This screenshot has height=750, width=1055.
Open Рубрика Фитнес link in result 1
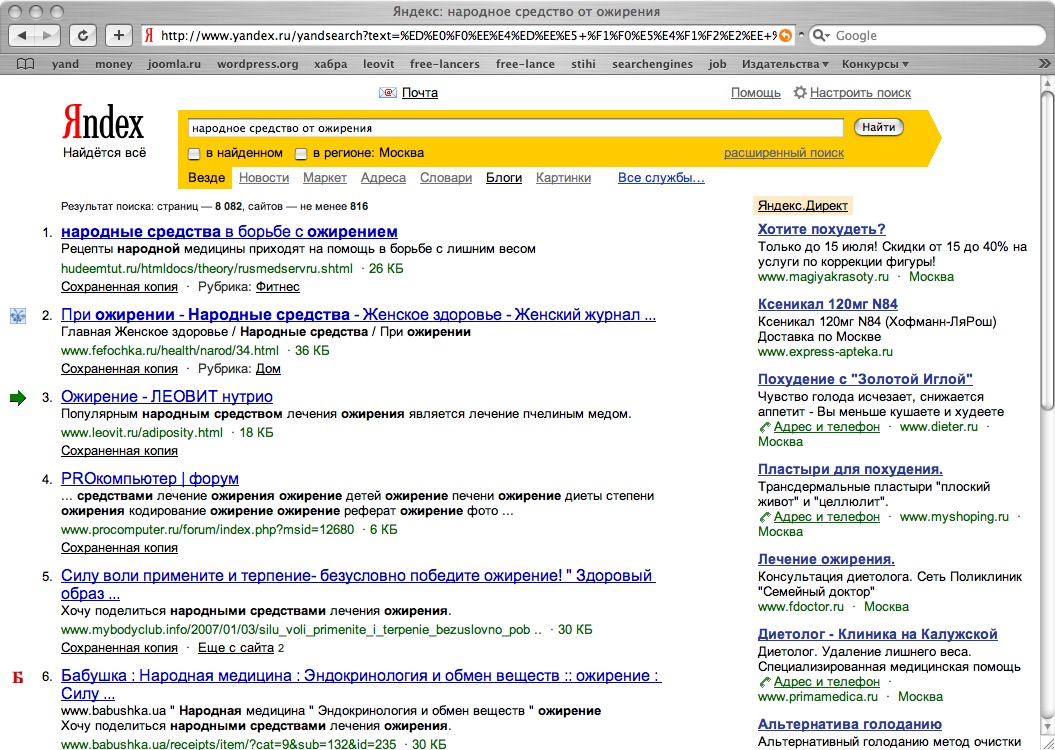coord(277,287)
